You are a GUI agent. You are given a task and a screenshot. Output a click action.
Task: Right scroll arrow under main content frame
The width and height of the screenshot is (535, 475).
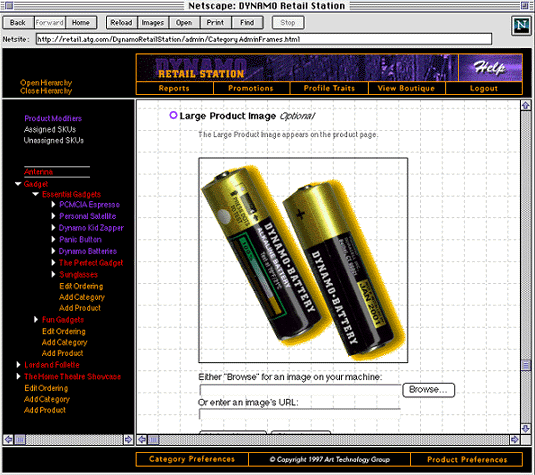515,440
